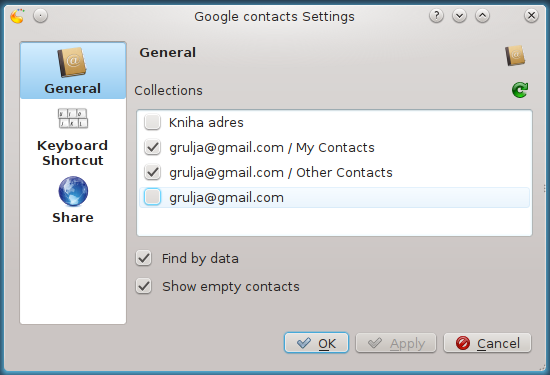The height and width of the screenshot is (375, 550).
Task: Enable the Kniha adres collection
Action: [x=153, y=122]
